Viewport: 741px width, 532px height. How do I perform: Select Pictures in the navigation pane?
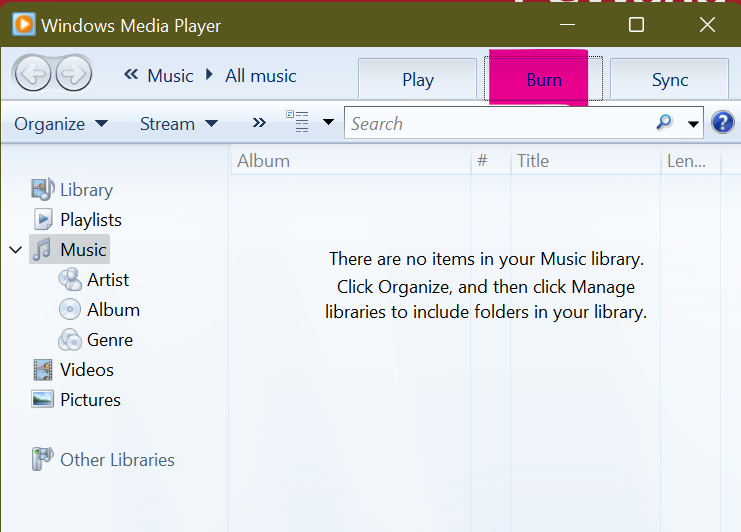(x=90, y=400)
